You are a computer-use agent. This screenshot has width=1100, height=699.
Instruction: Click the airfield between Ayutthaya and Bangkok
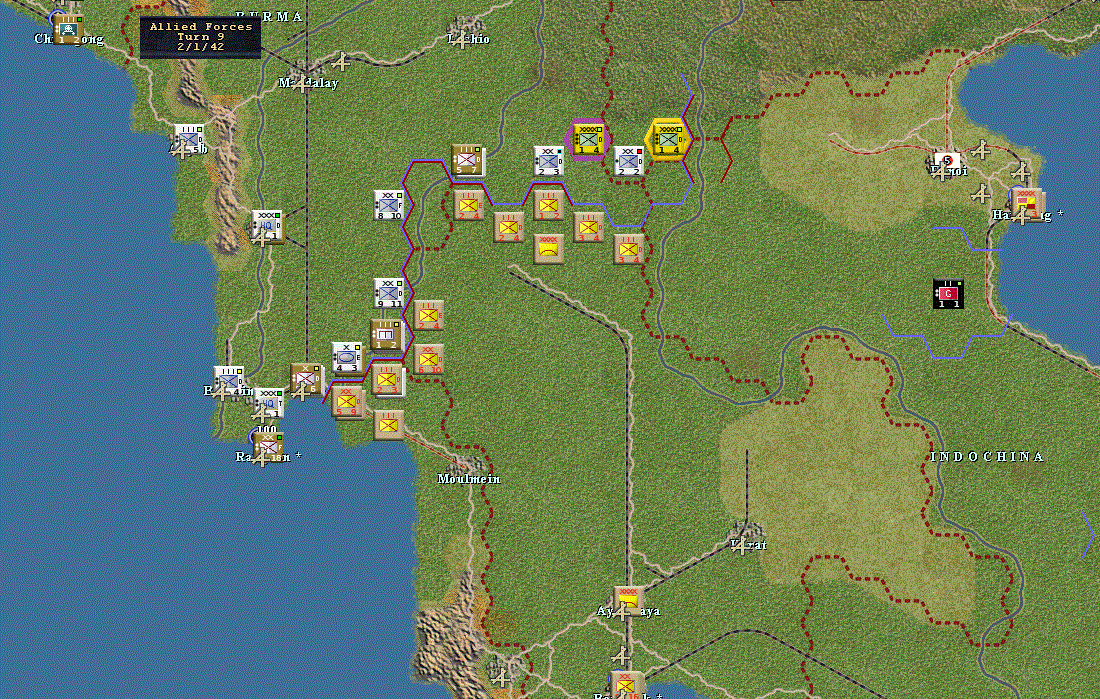click(x=620, y=656)
